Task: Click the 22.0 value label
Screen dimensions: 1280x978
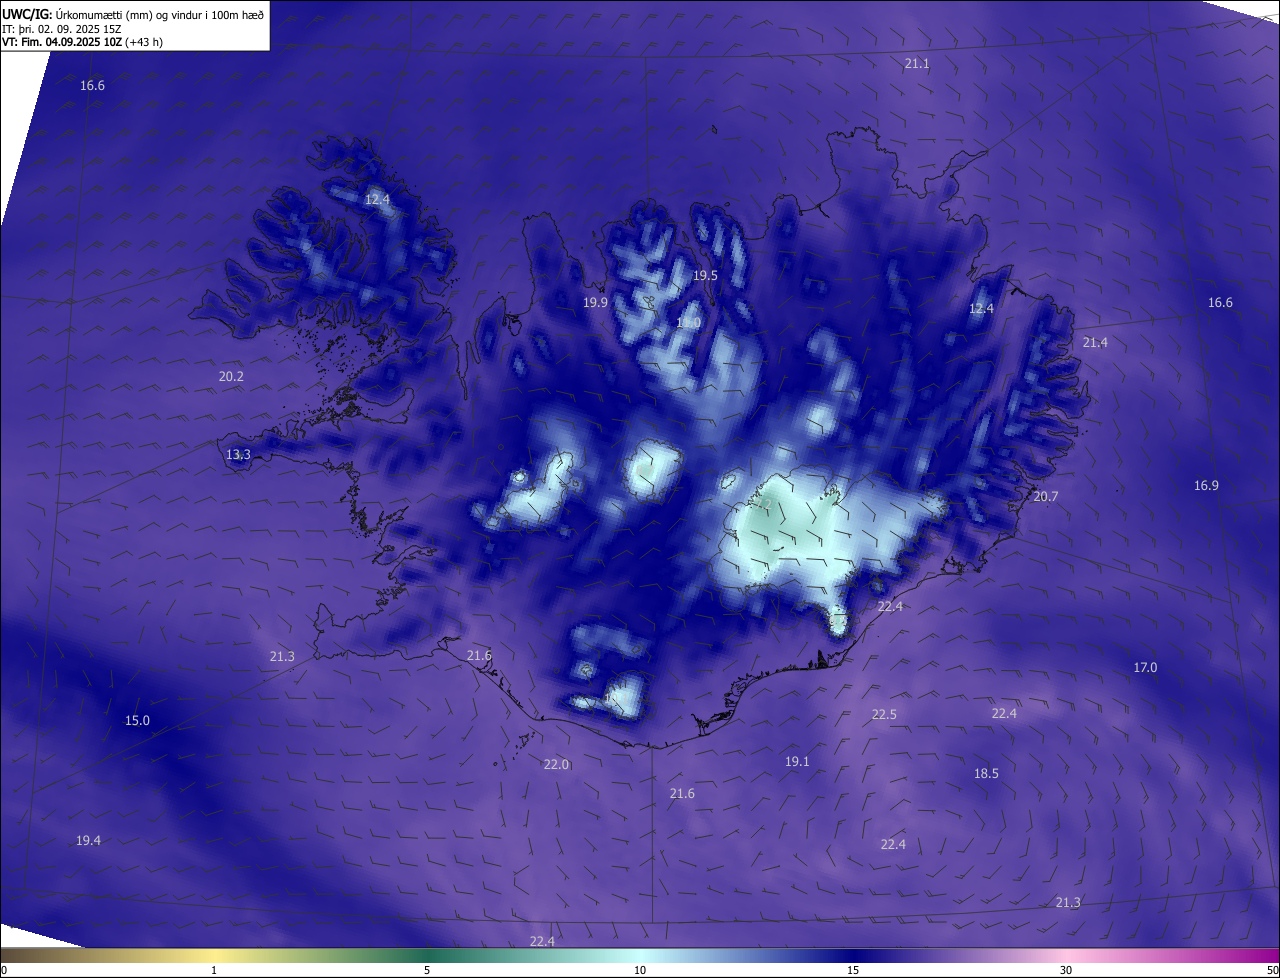Action: pos(556,764)
